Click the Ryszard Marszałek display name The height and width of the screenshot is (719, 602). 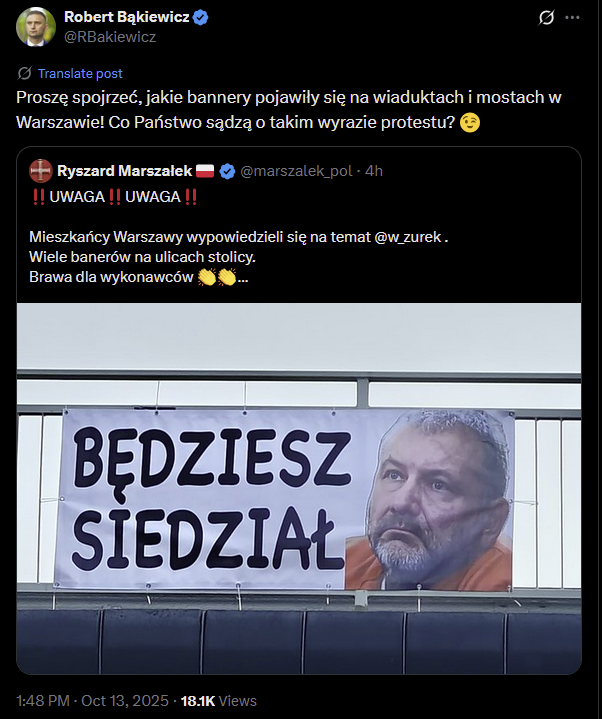tap(124, 171)
